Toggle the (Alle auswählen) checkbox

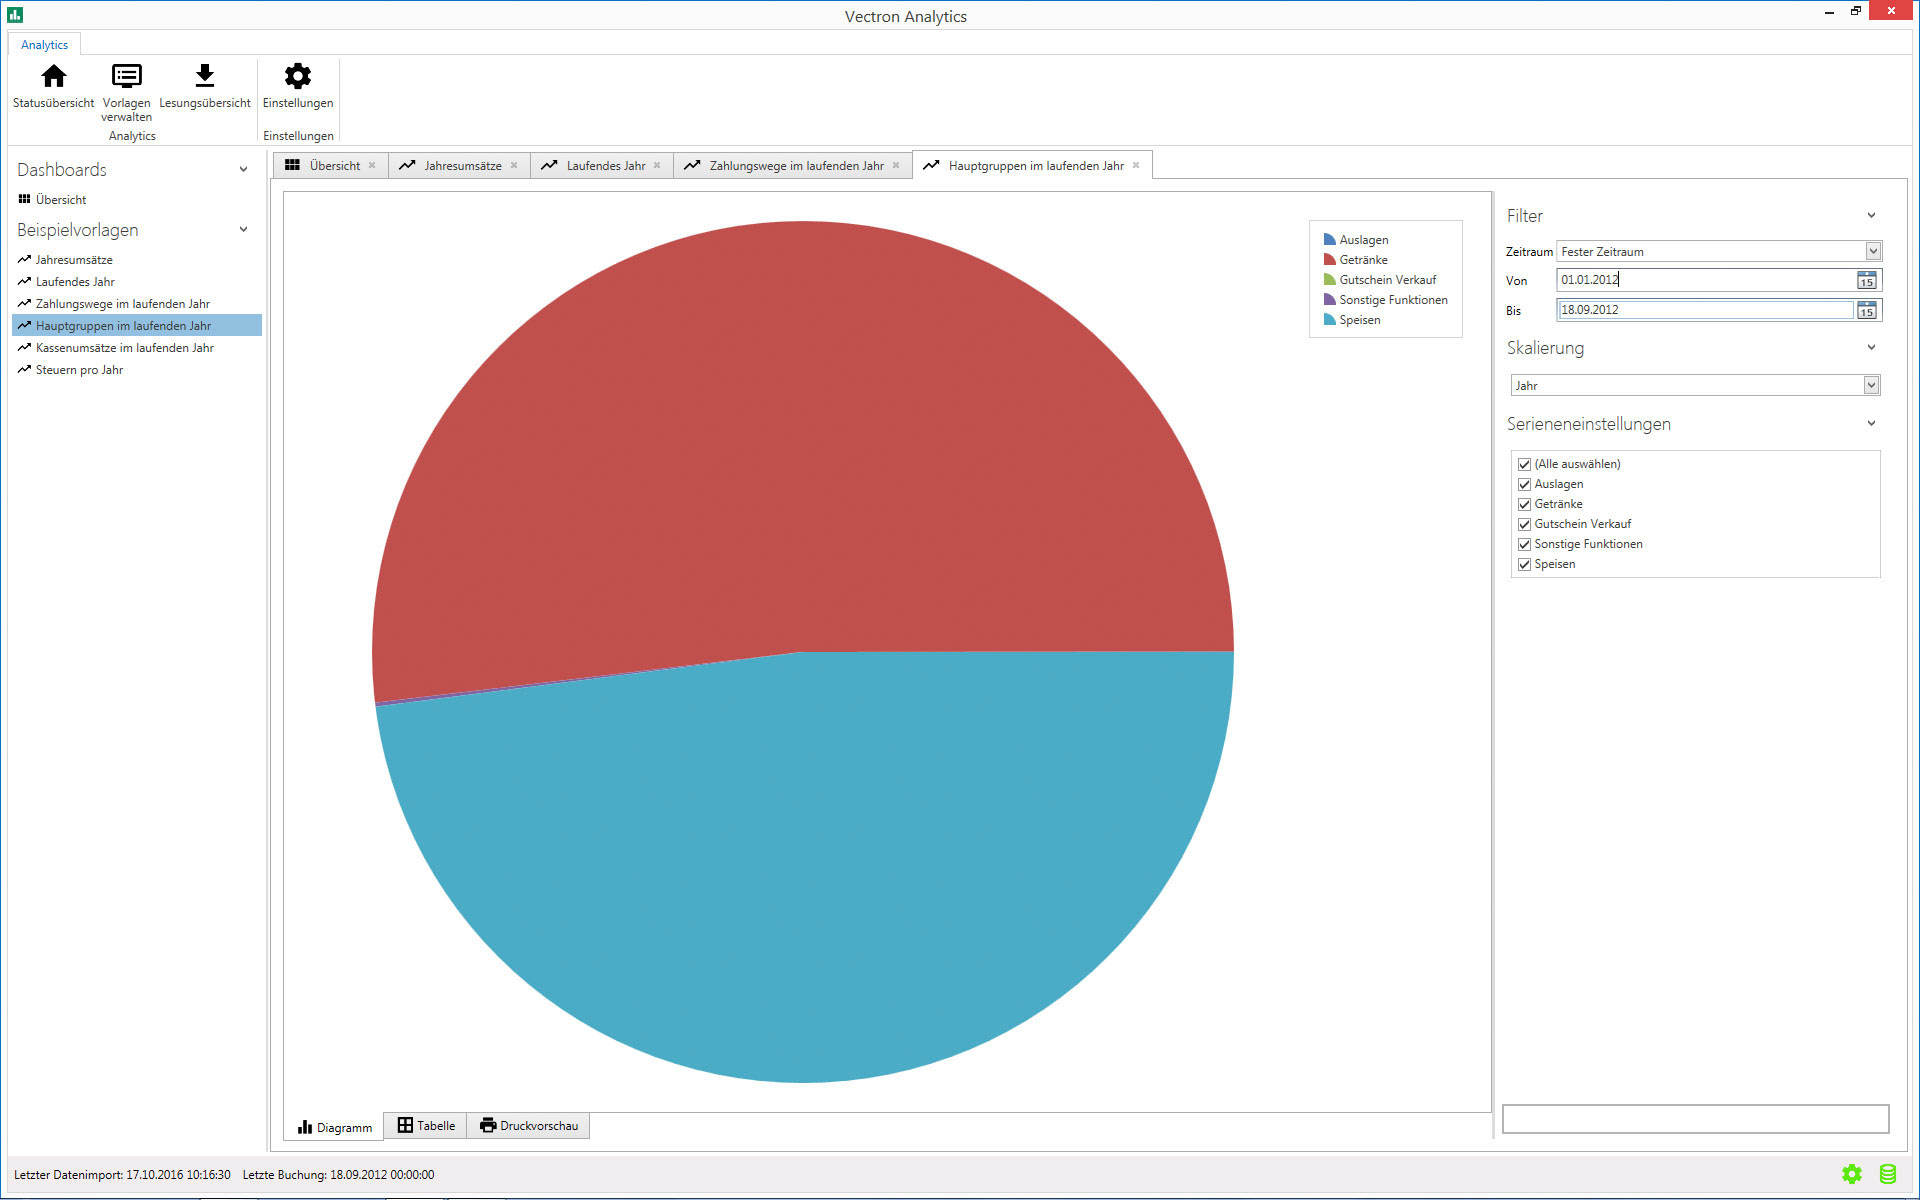pos(1524,465)
